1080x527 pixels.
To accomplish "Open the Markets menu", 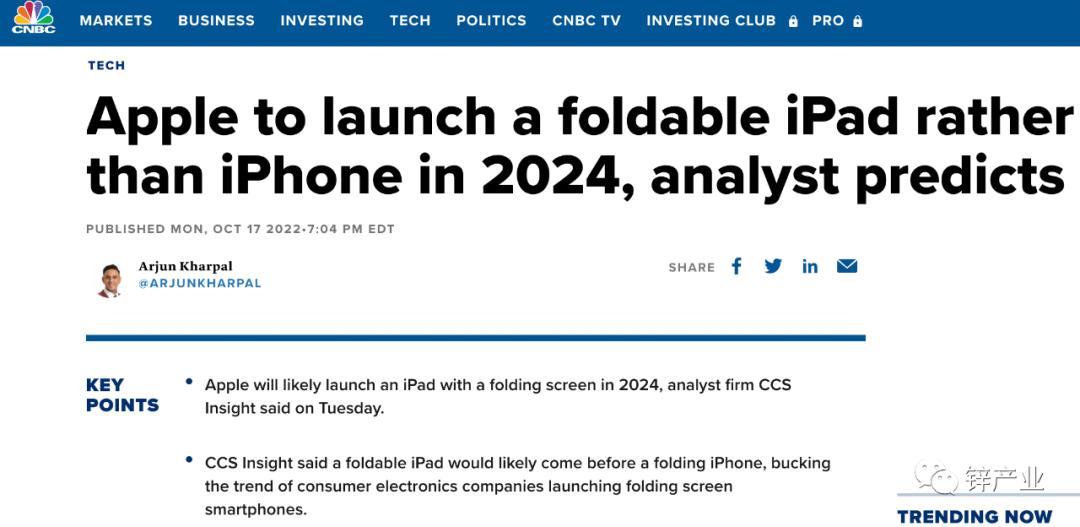I will [116, 21].
